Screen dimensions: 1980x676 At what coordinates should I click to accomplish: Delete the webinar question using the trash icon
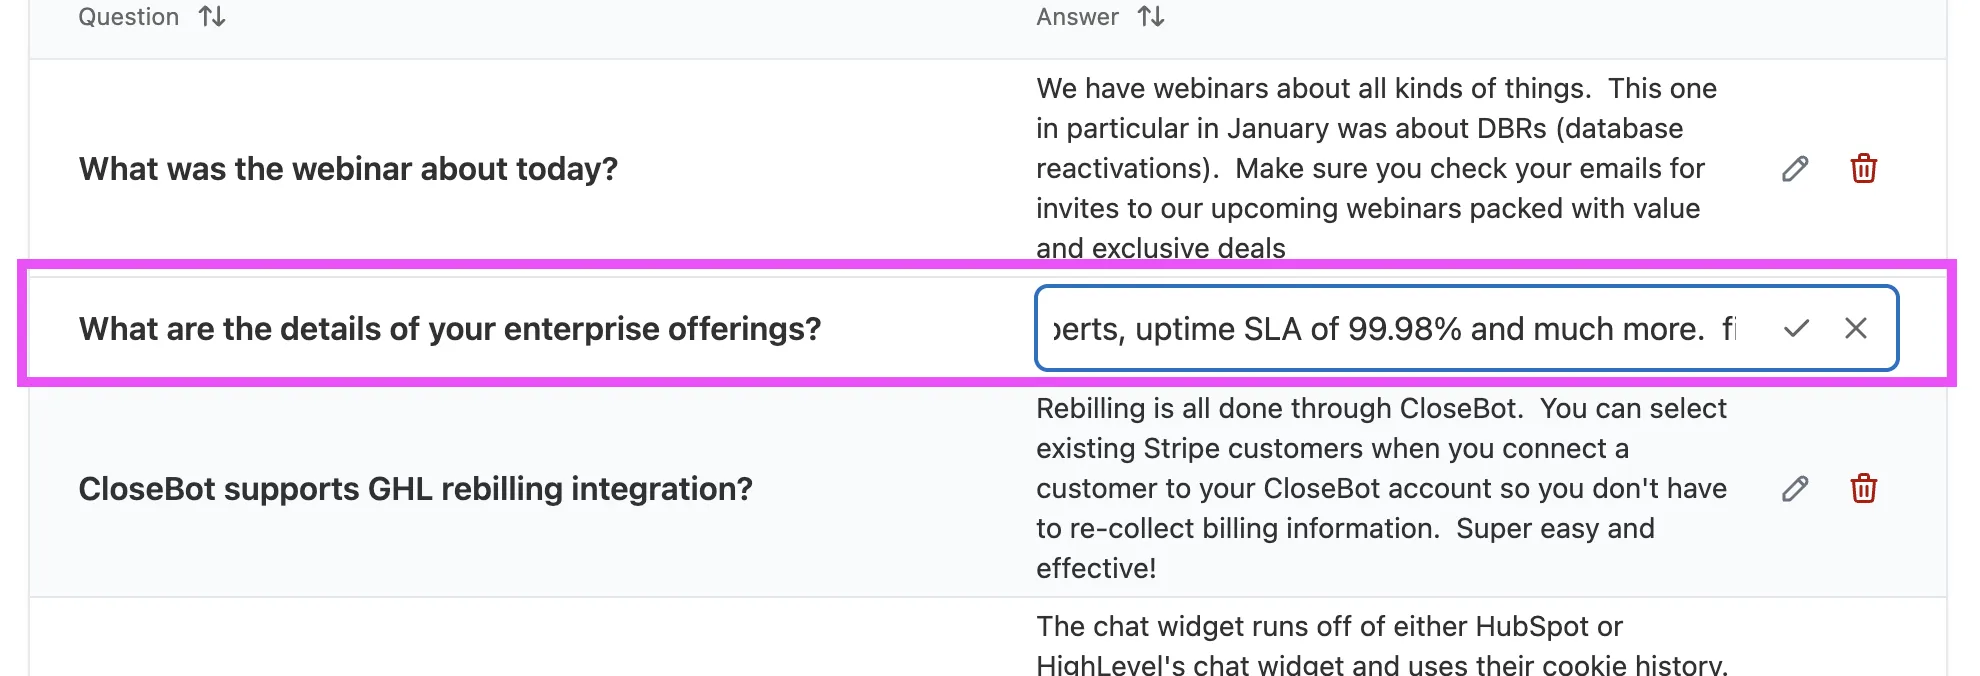point(1863,169)
